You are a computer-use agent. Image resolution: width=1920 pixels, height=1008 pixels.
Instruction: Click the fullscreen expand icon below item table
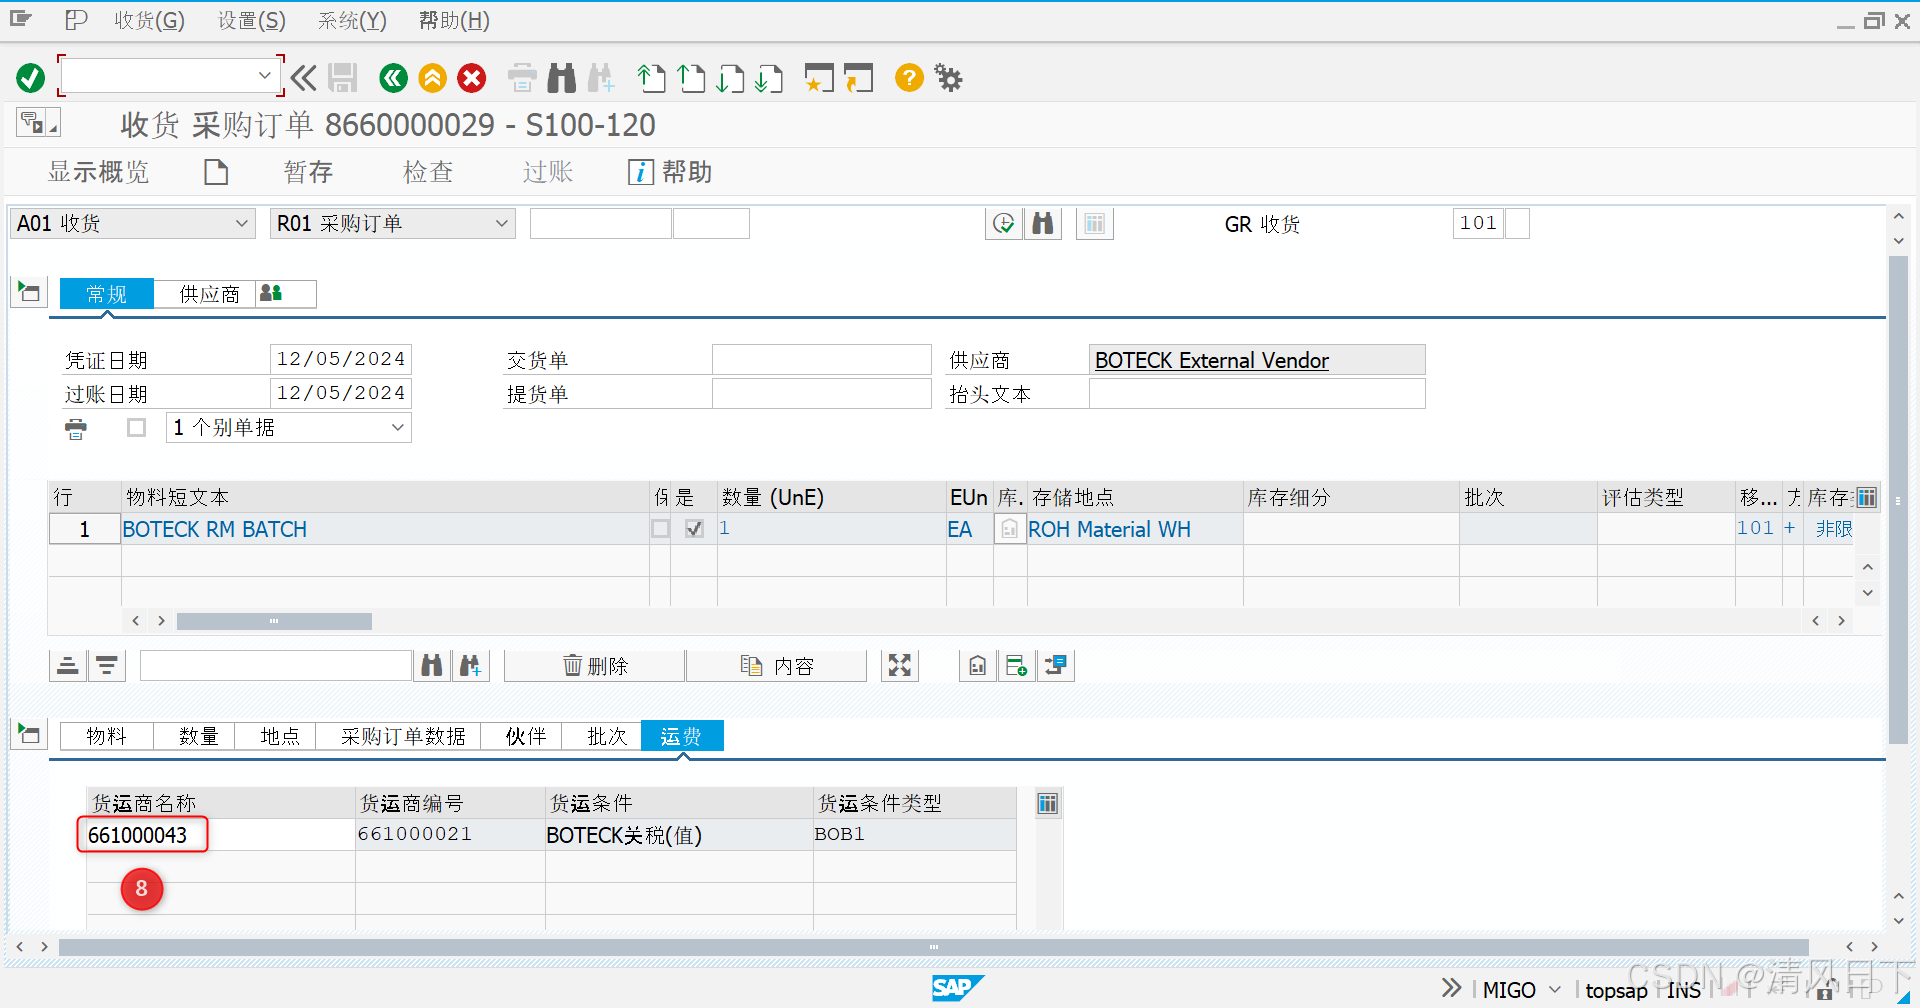point(900,666)
